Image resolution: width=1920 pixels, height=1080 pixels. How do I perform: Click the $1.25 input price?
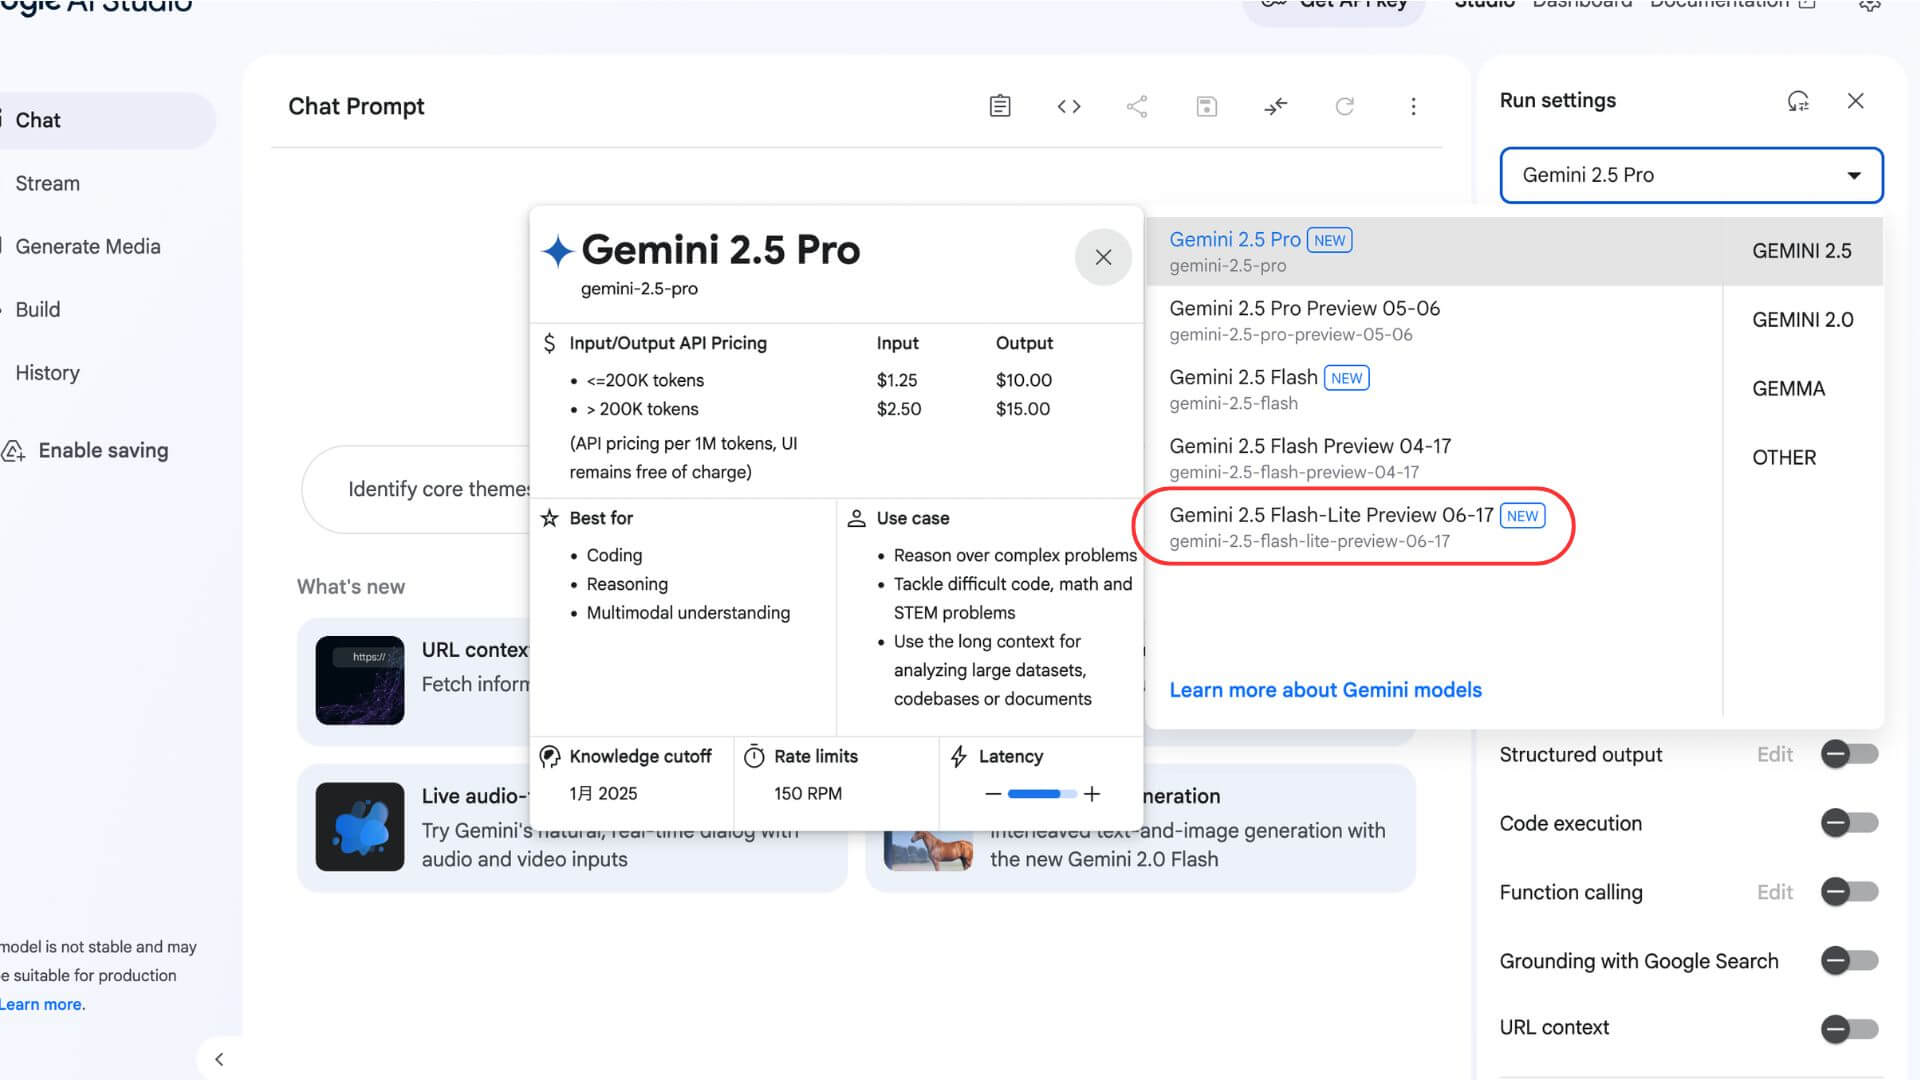point(897,380)
